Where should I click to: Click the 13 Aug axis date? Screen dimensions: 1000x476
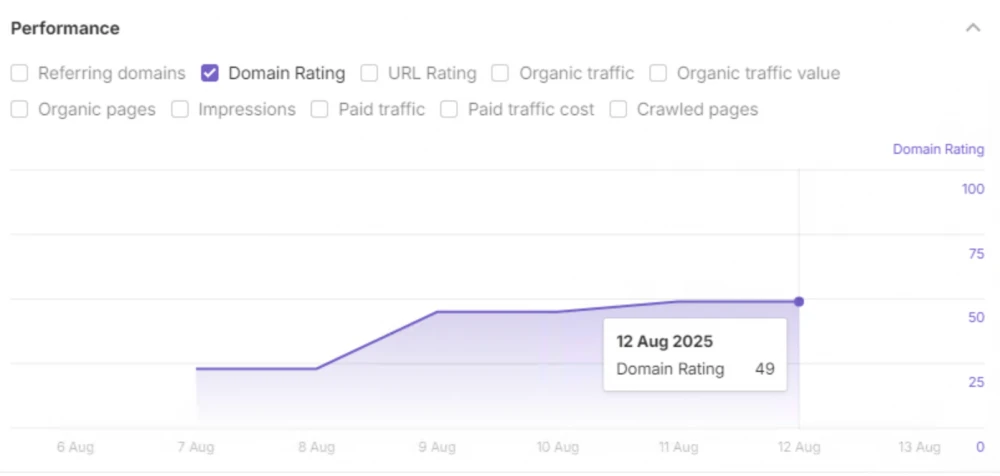pos(920,447)
